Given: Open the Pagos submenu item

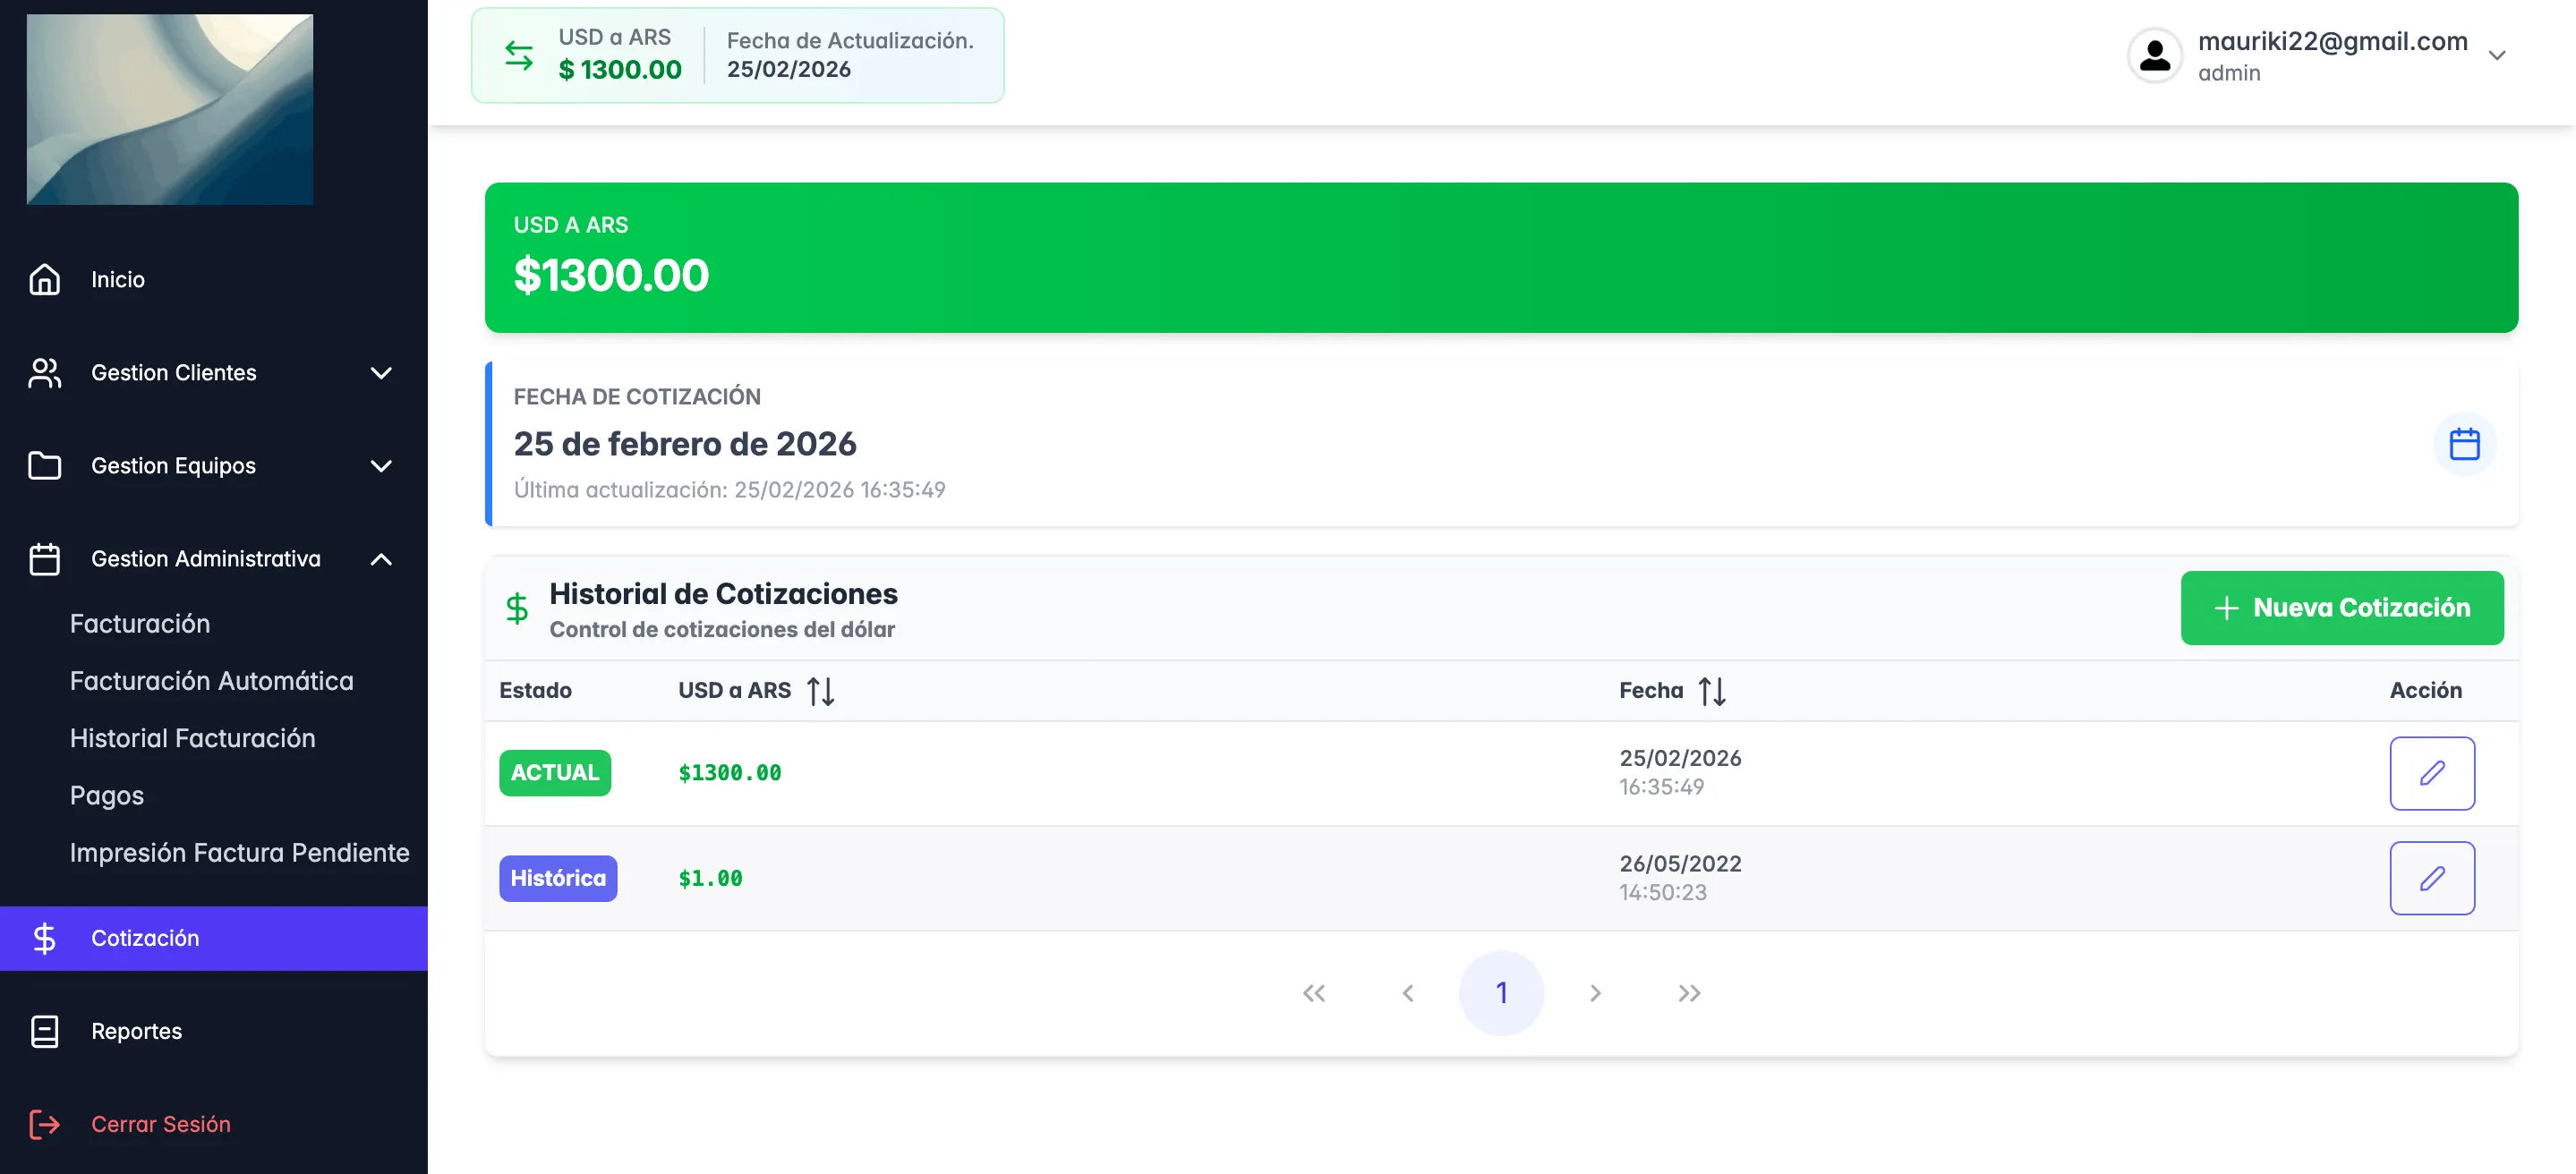Looking at the screenshot, I should 107,796.
